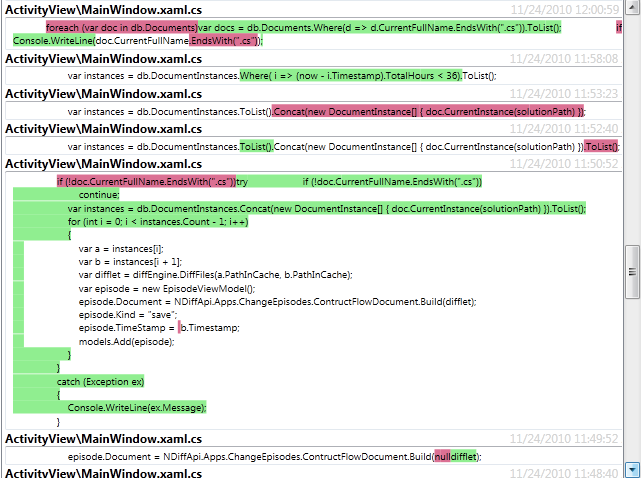Click the scrollbar down arrow
The height and width of the screenshot is (478, 642).
pos(633,469)
